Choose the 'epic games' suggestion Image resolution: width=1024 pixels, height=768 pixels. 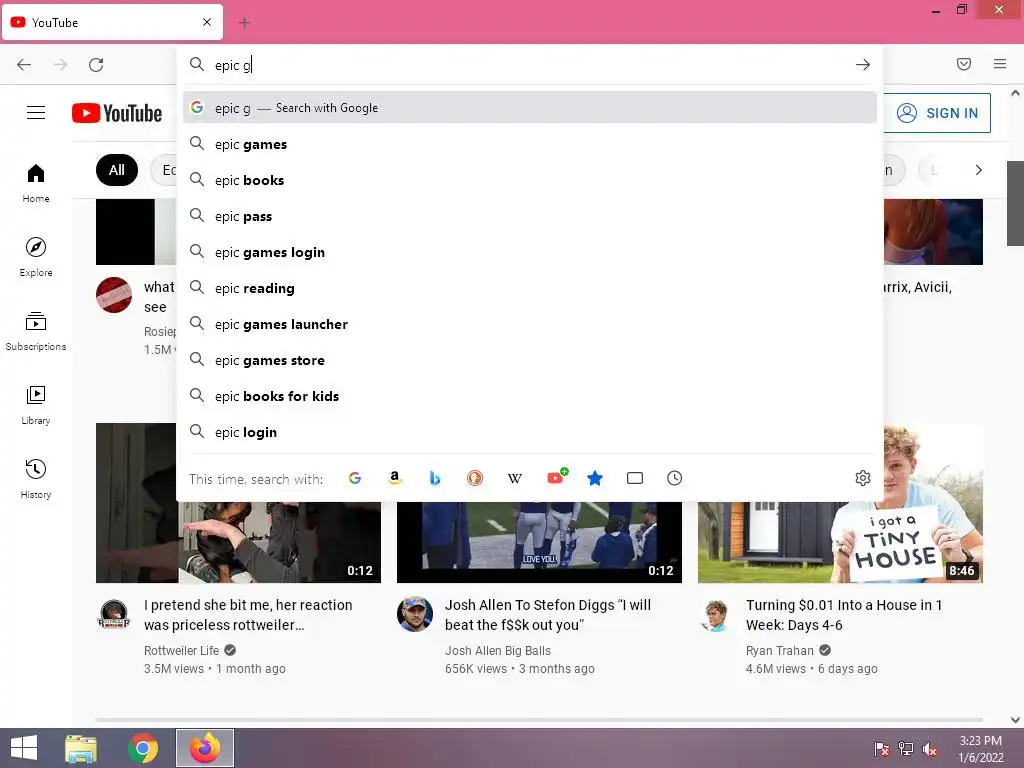(530, 144)
